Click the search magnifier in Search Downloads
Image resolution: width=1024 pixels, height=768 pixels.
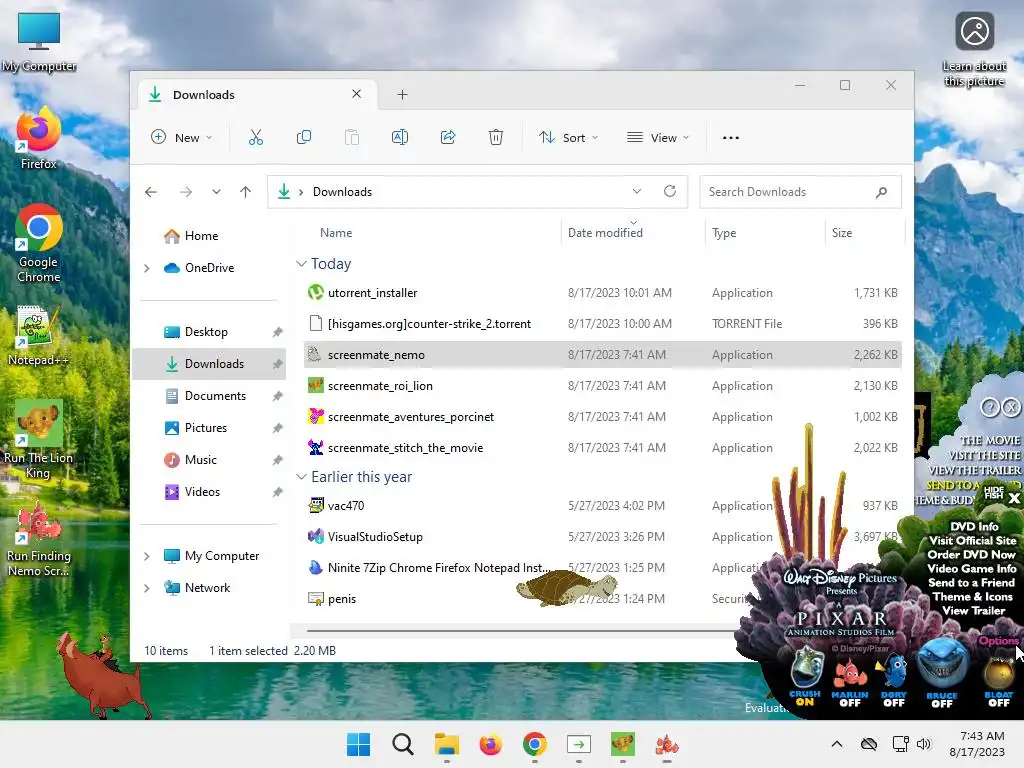point(882,192)
